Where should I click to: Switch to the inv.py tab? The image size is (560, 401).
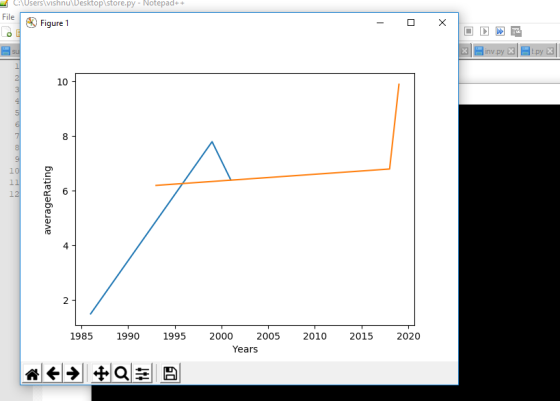point(495,51)
